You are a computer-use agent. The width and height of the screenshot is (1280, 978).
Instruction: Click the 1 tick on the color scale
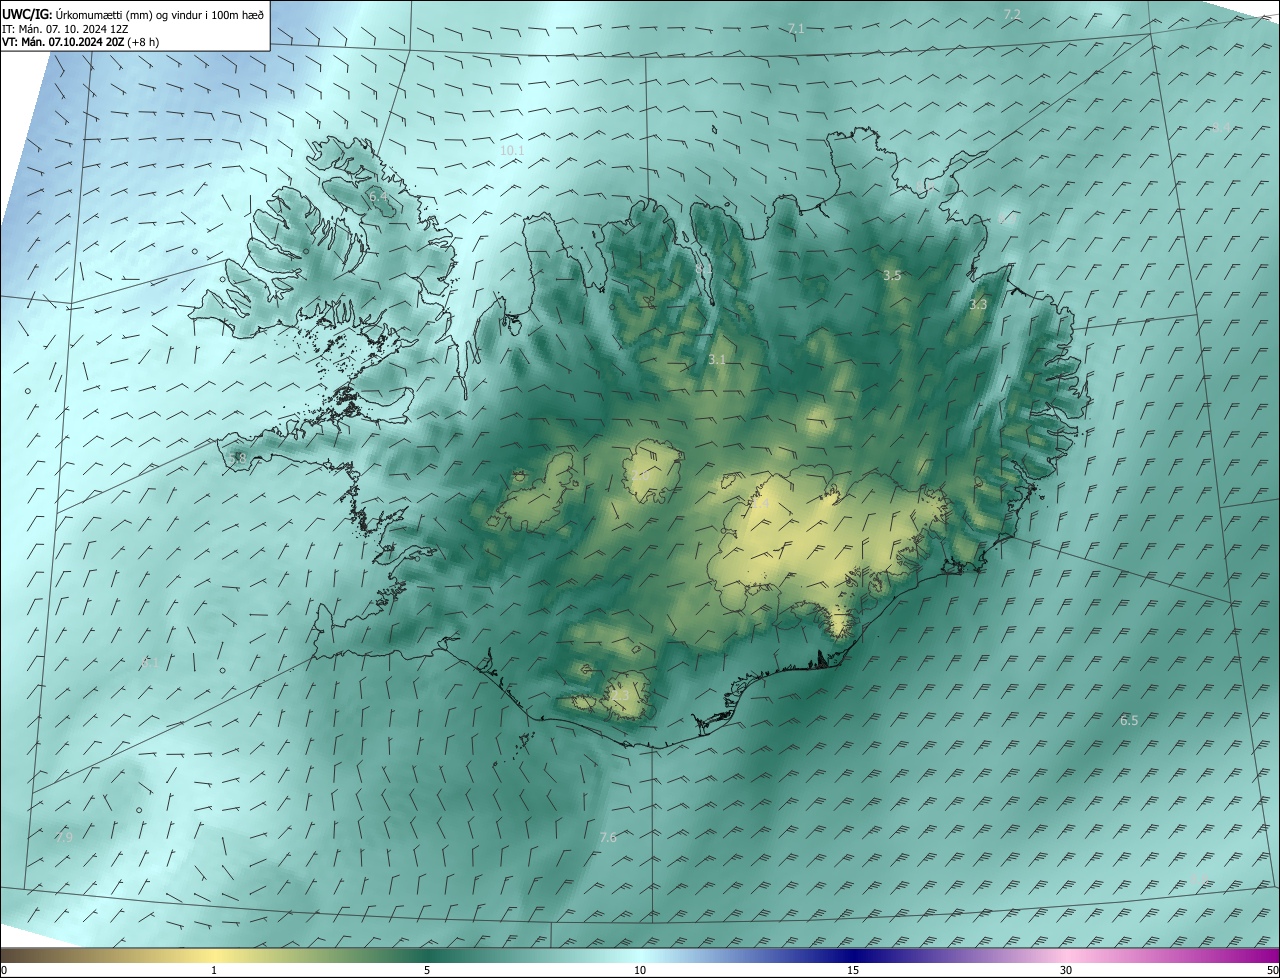pos(214,970)
